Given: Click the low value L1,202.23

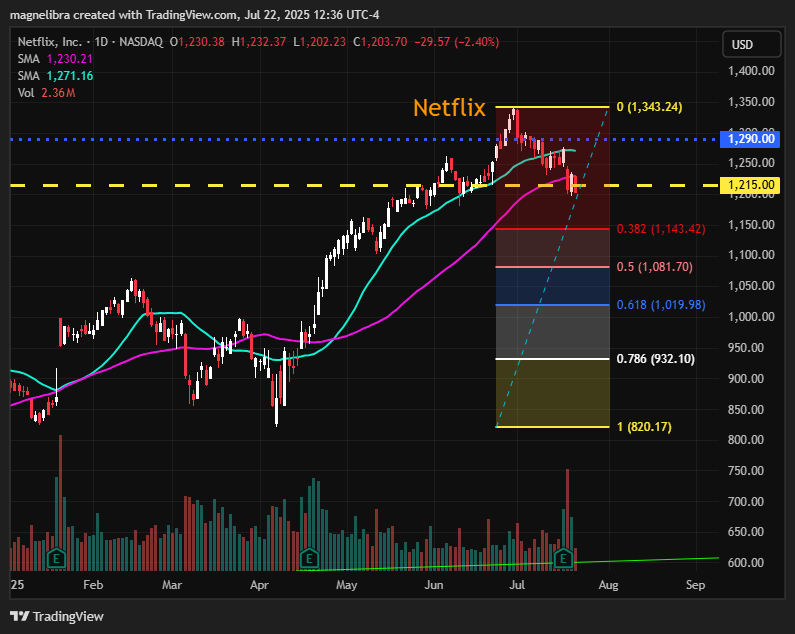Looking at the screenshot, I should click(x=319, y=42).
